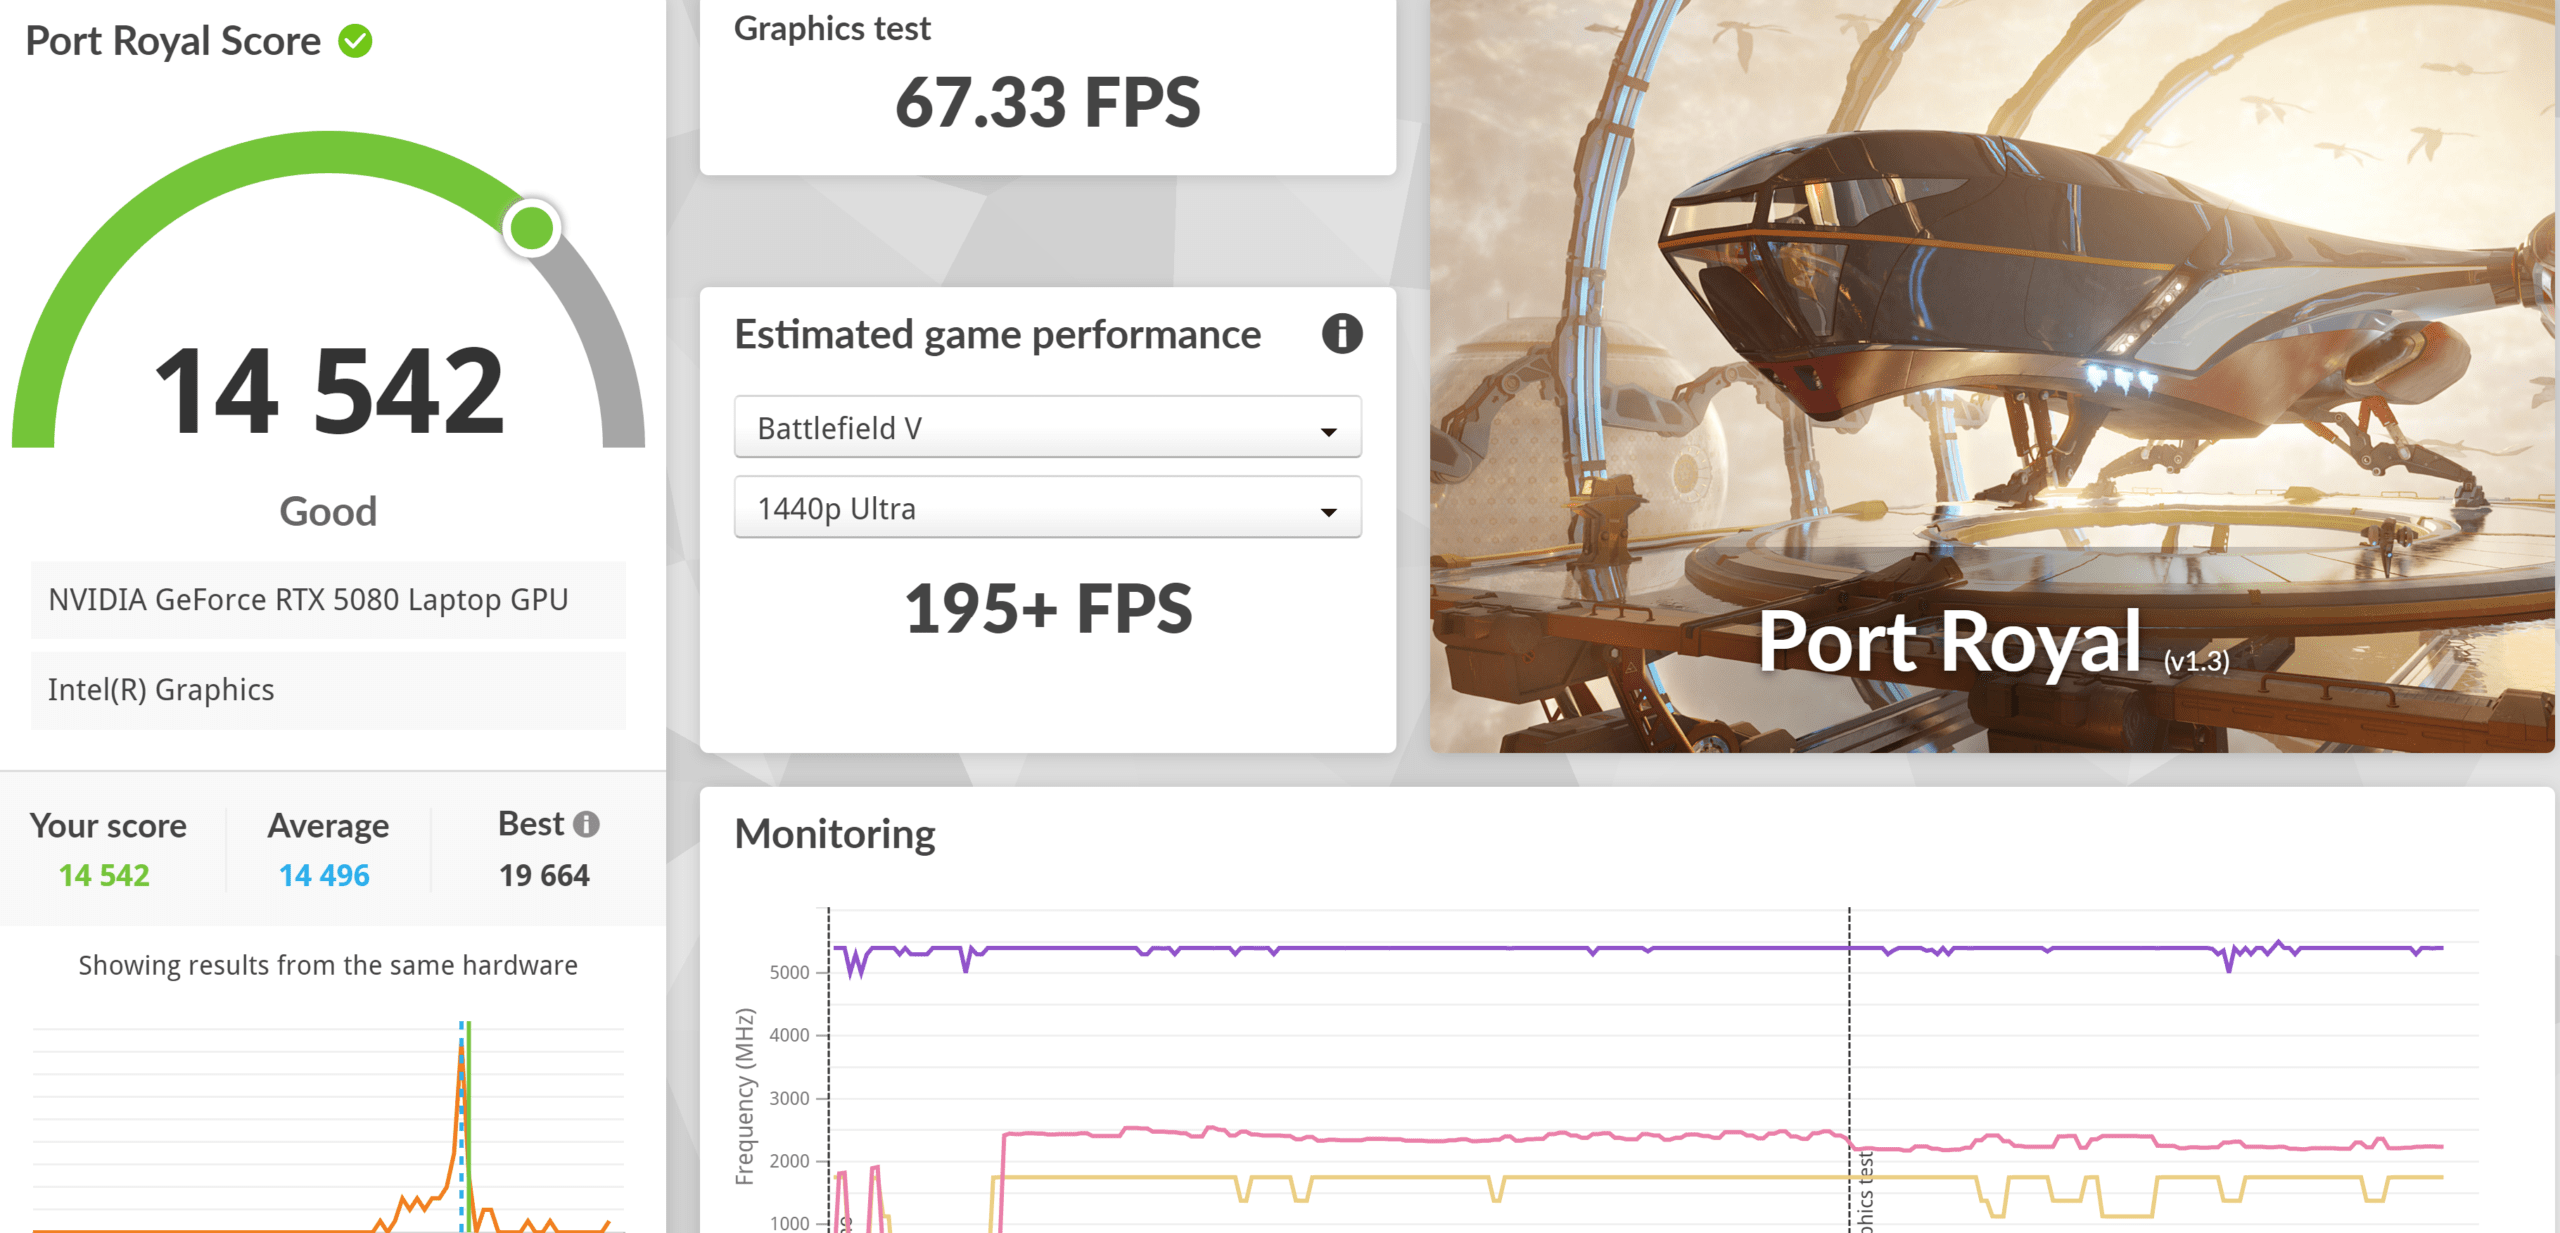The height and width of the screenshot is (1233, 2560).
Task: Open the 1440p Ultra resolution dropdown
Action: coord(1047,508)
